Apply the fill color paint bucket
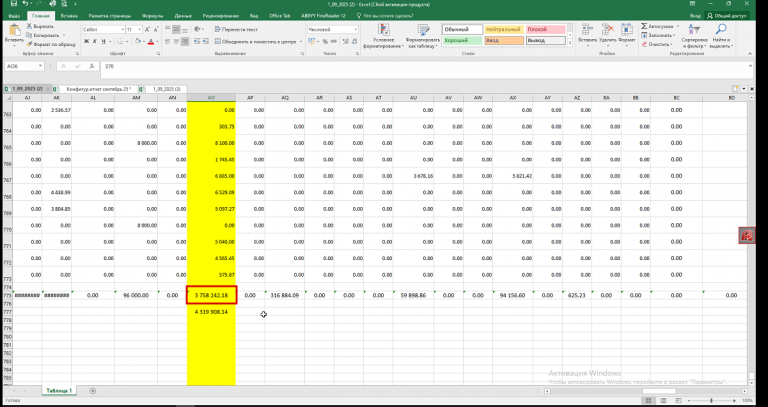Image resolution: width=768 pixels, height=407 pixels. tap(138, 42)
